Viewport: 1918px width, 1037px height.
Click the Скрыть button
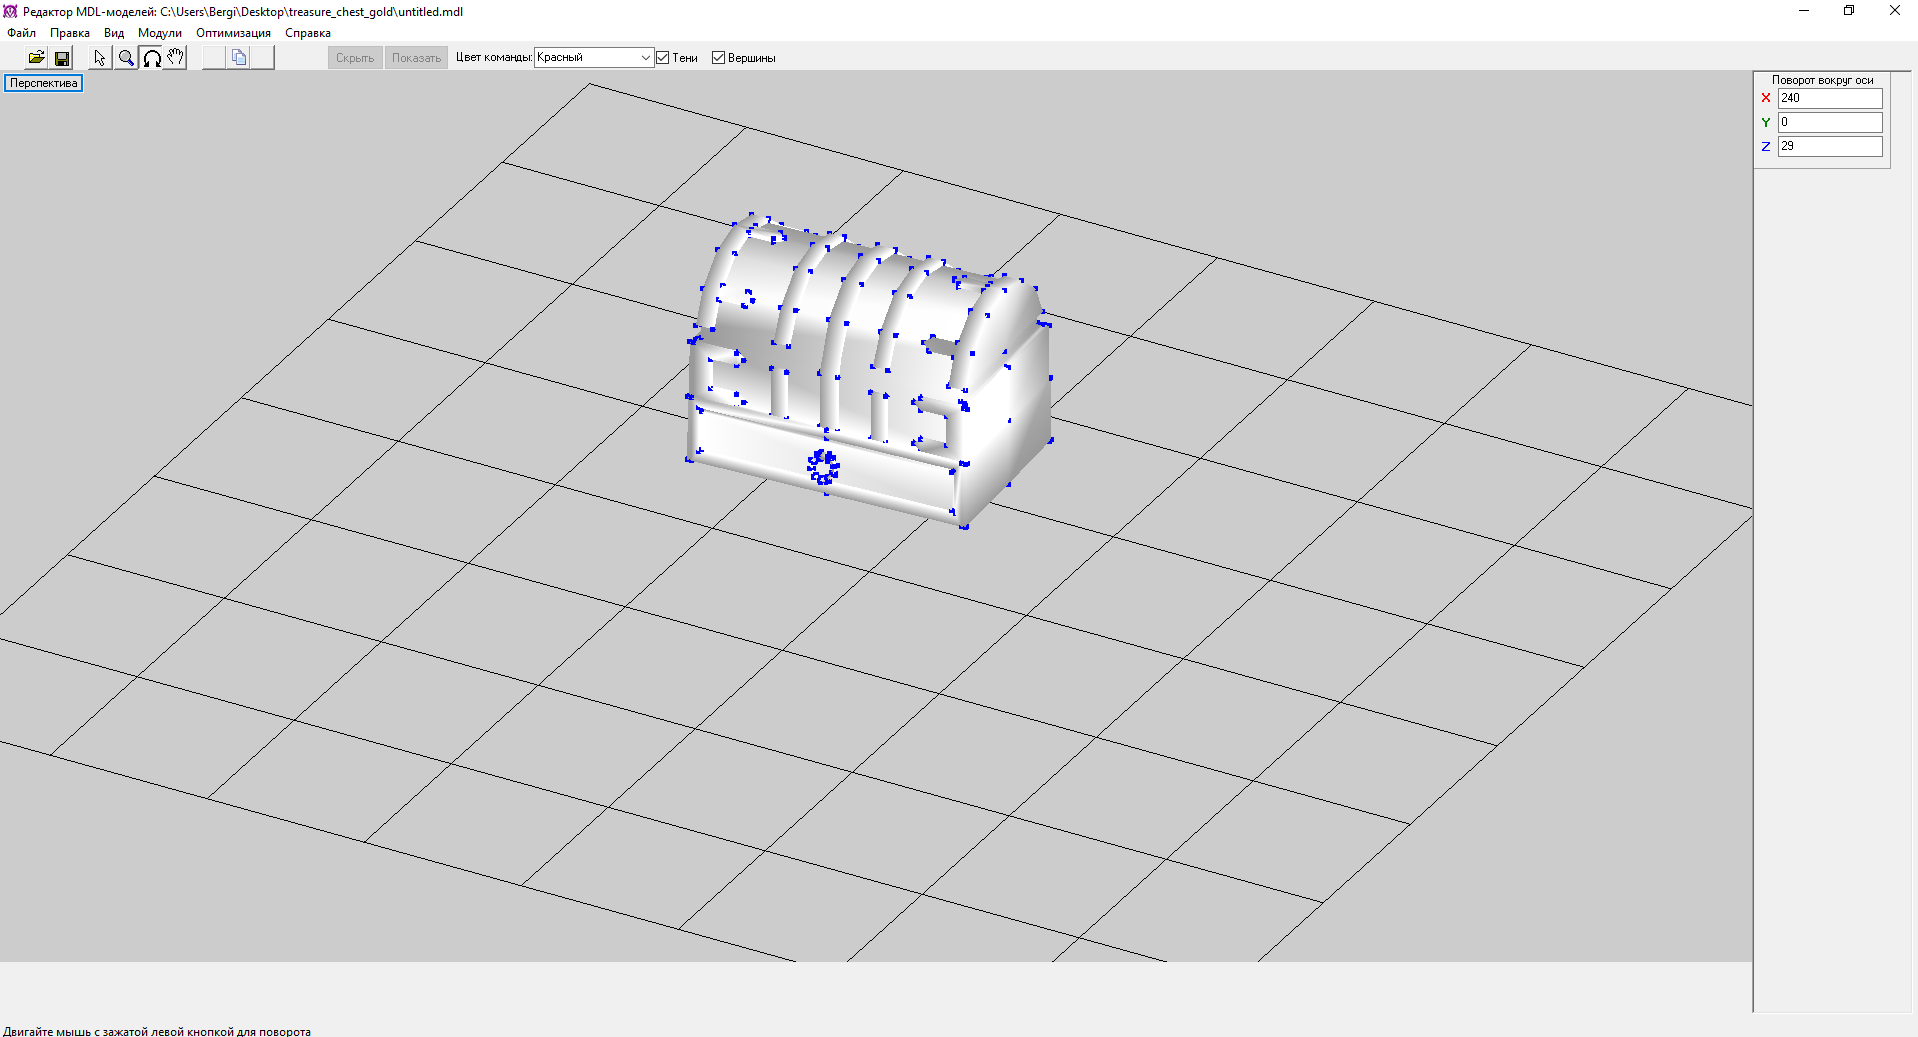(355, 58)
